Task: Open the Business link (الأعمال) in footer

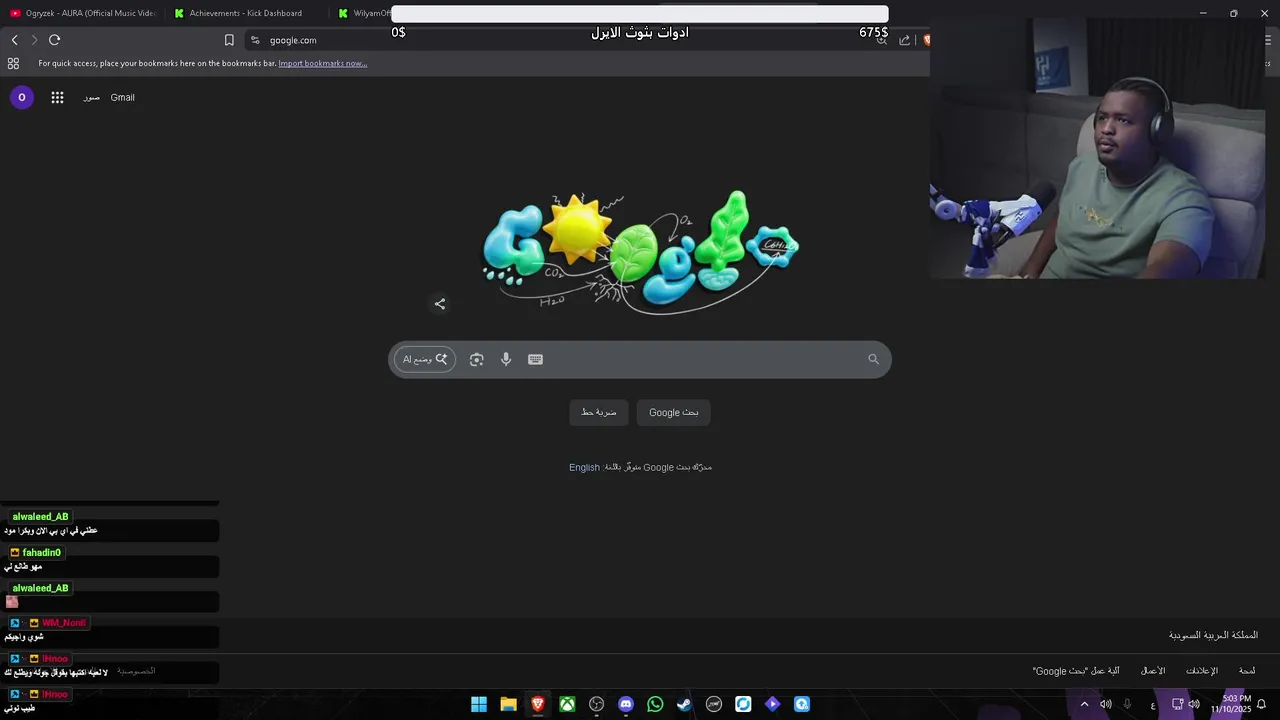Action: click(x=1153, y=670)
